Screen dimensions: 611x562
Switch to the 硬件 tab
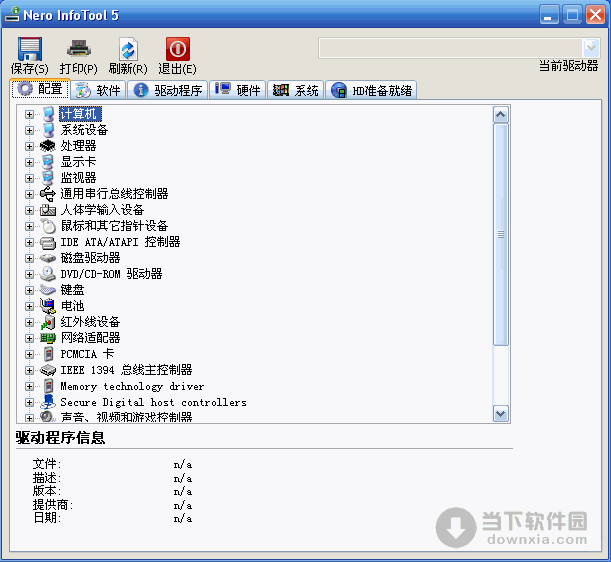[x=237, y=90]
